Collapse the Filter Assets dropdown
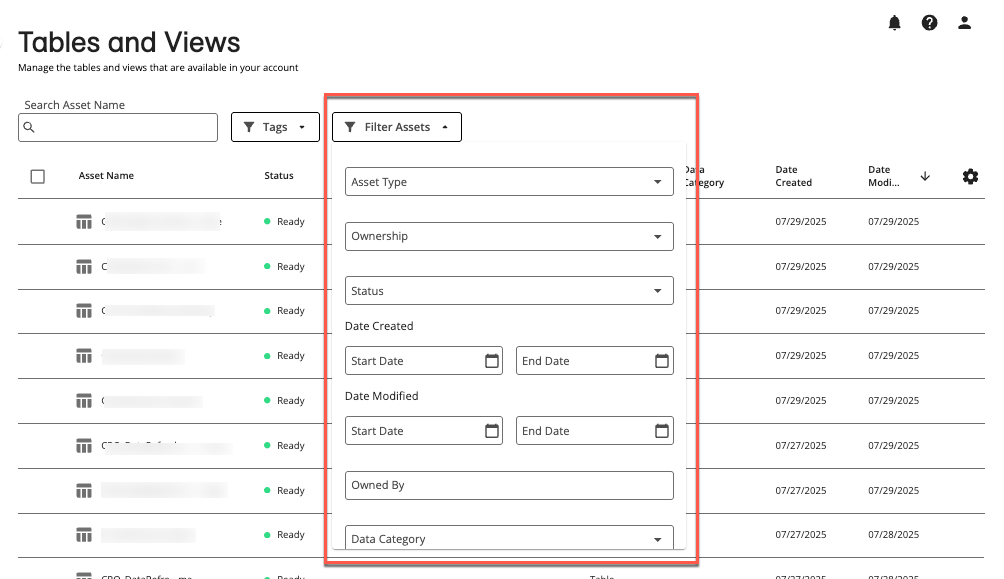This screenshot has height=579, width=1004. tap(396, 127)
